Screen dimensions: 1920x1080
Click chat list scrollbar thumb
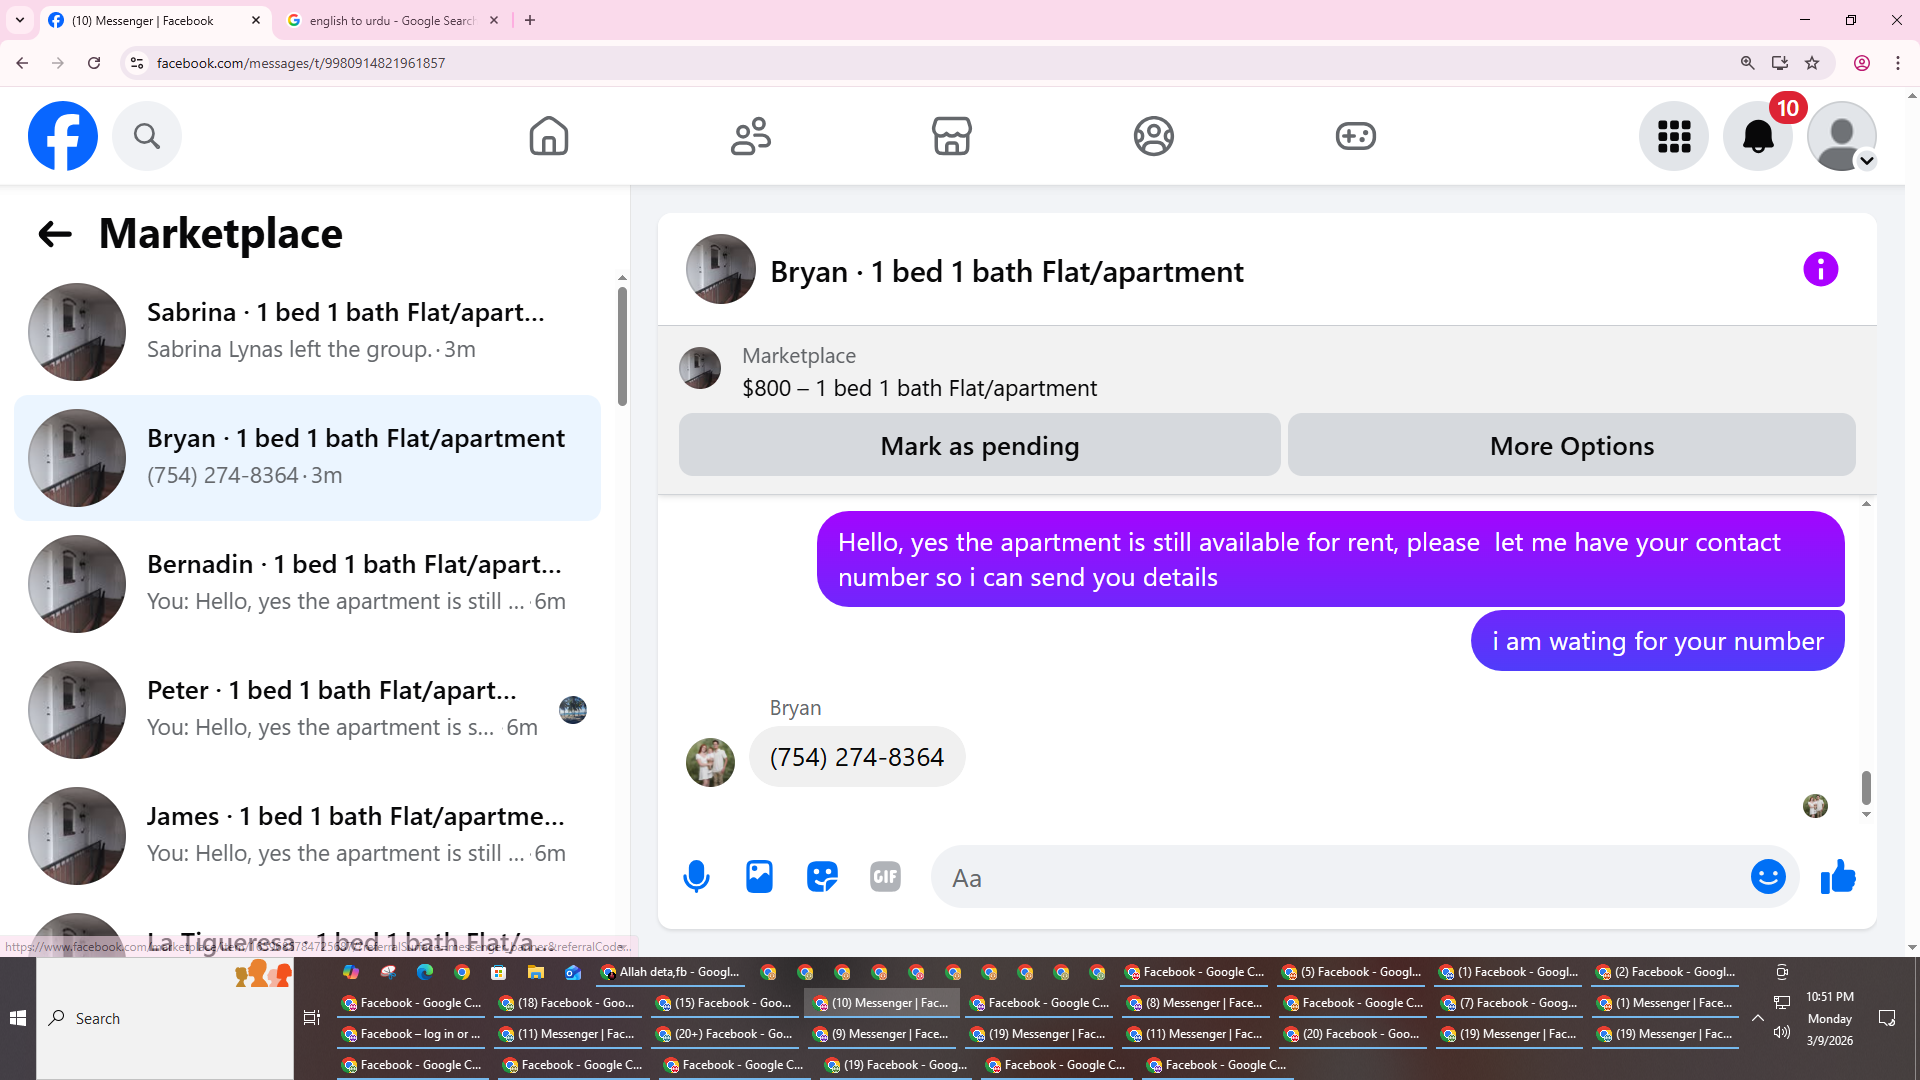point(622,345)
